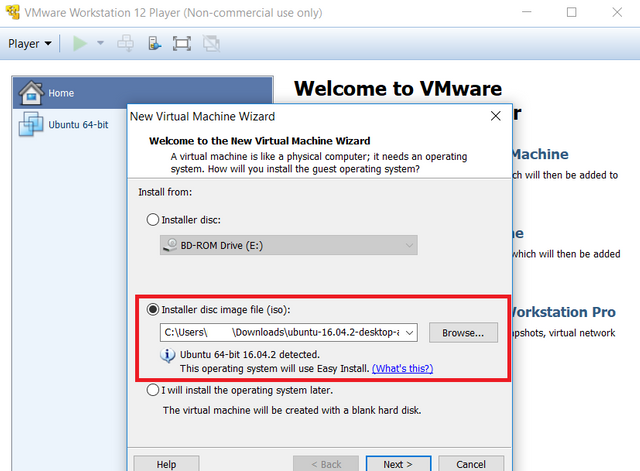The image size is (640, 471).
Task: Open the Player menu
Action: click(30, 44)
